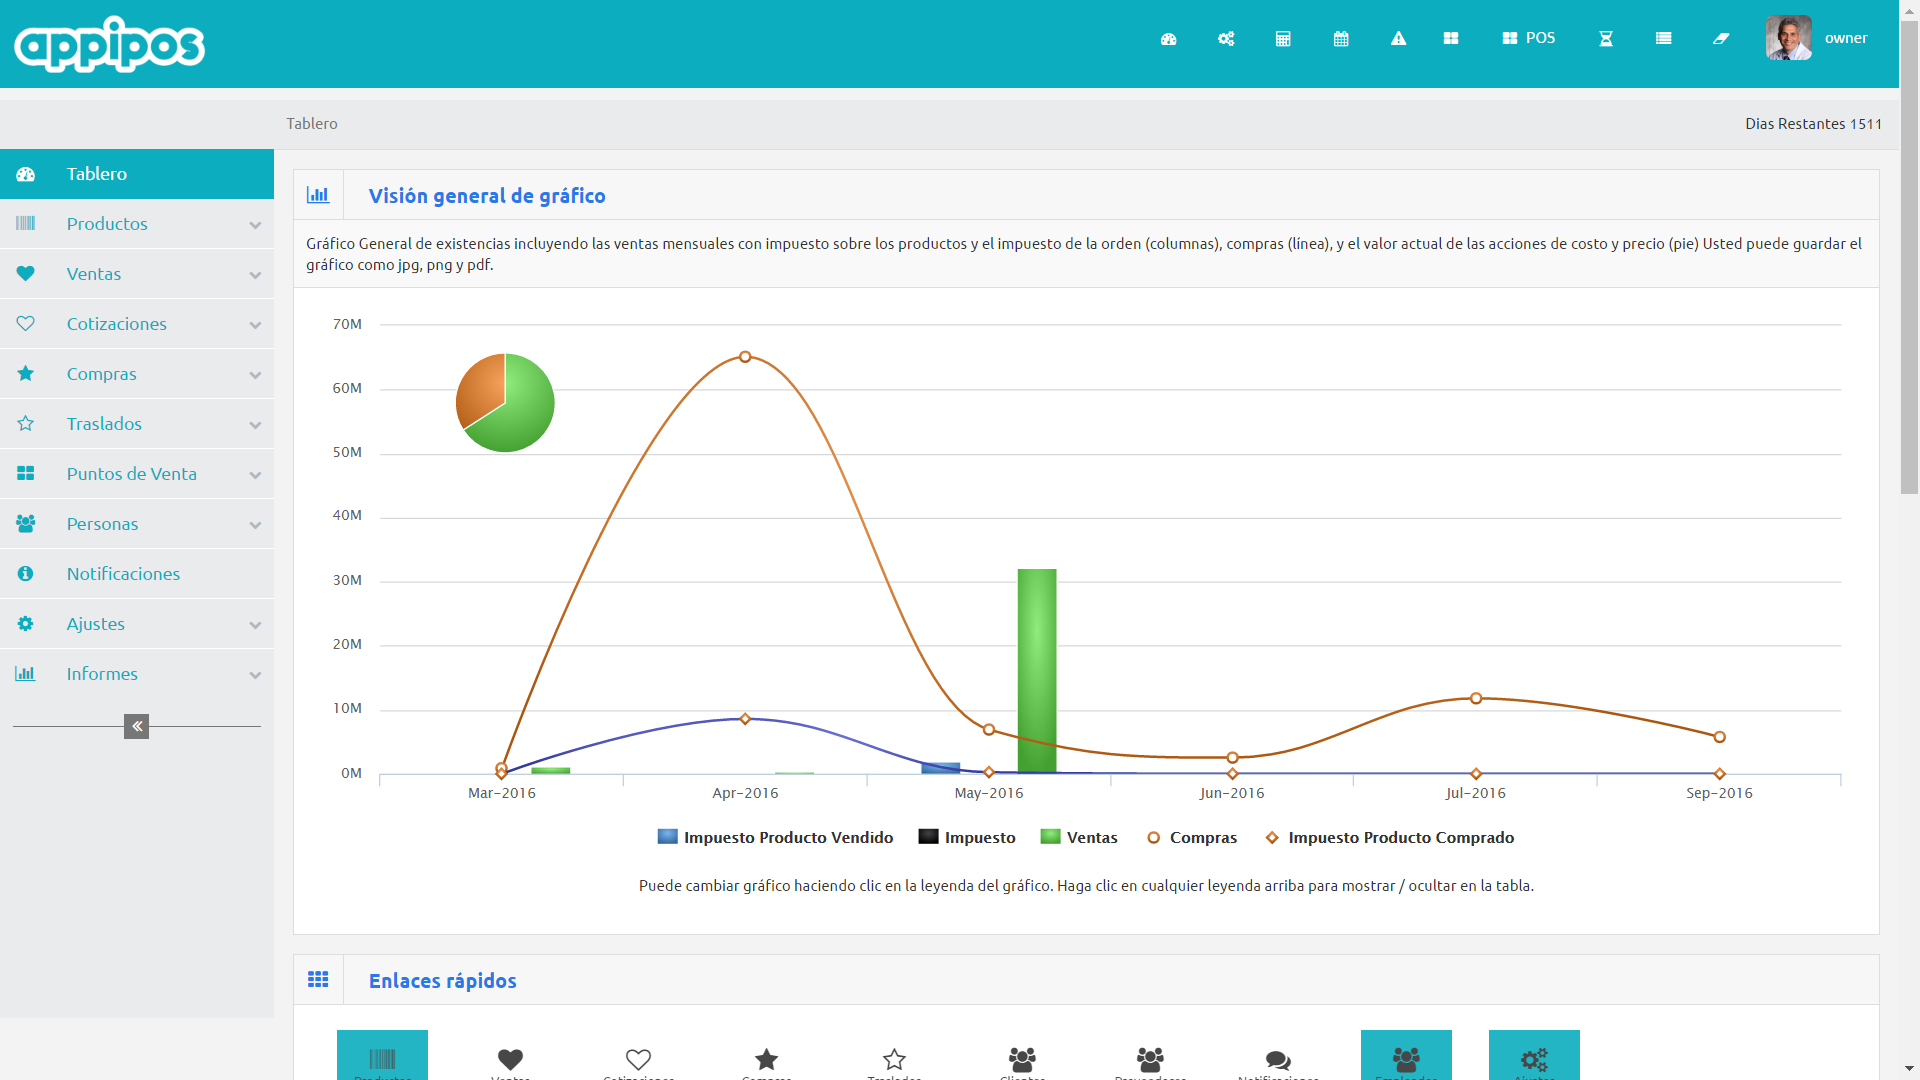Image resolution: width=1920 pixels, height=1080 pixels.
Task: Toggle Compras series in chart legend
Action: (1192, 838)
